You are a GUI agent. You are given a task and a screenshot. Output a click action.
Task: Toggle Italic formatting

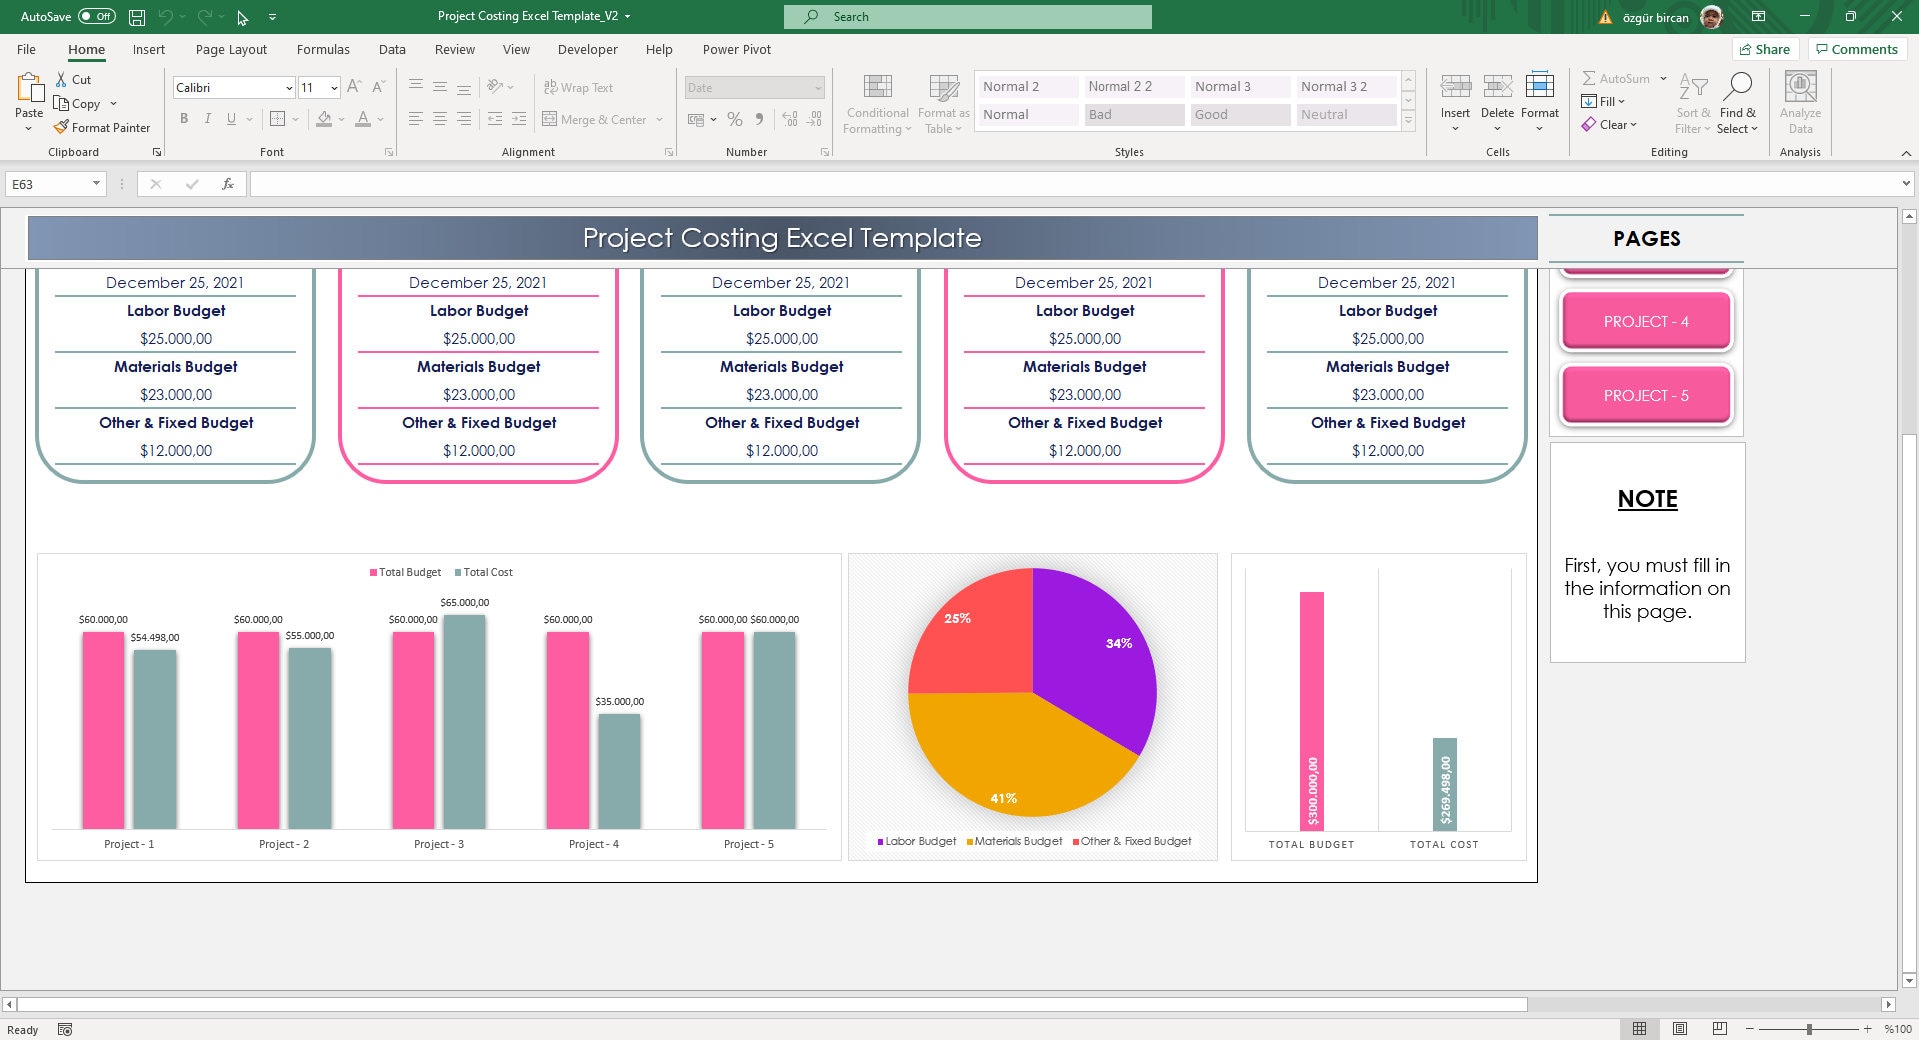tap(207, 119)
